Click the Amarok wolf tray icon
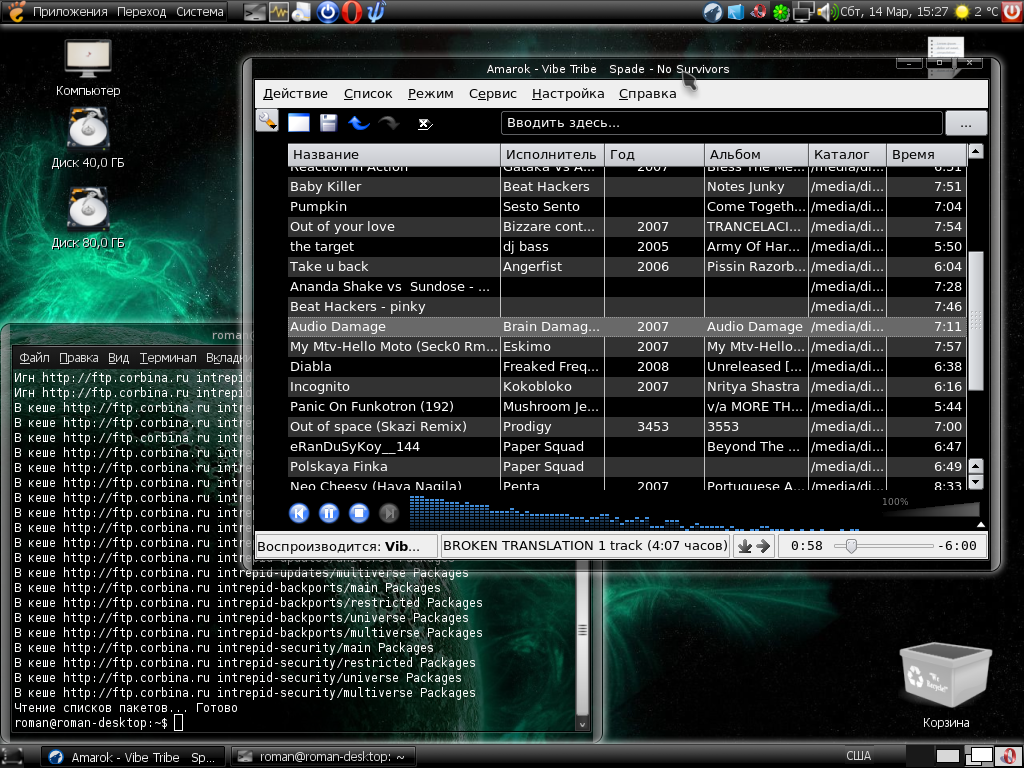This screenshot has height=768, width=1024. point(712,12)
